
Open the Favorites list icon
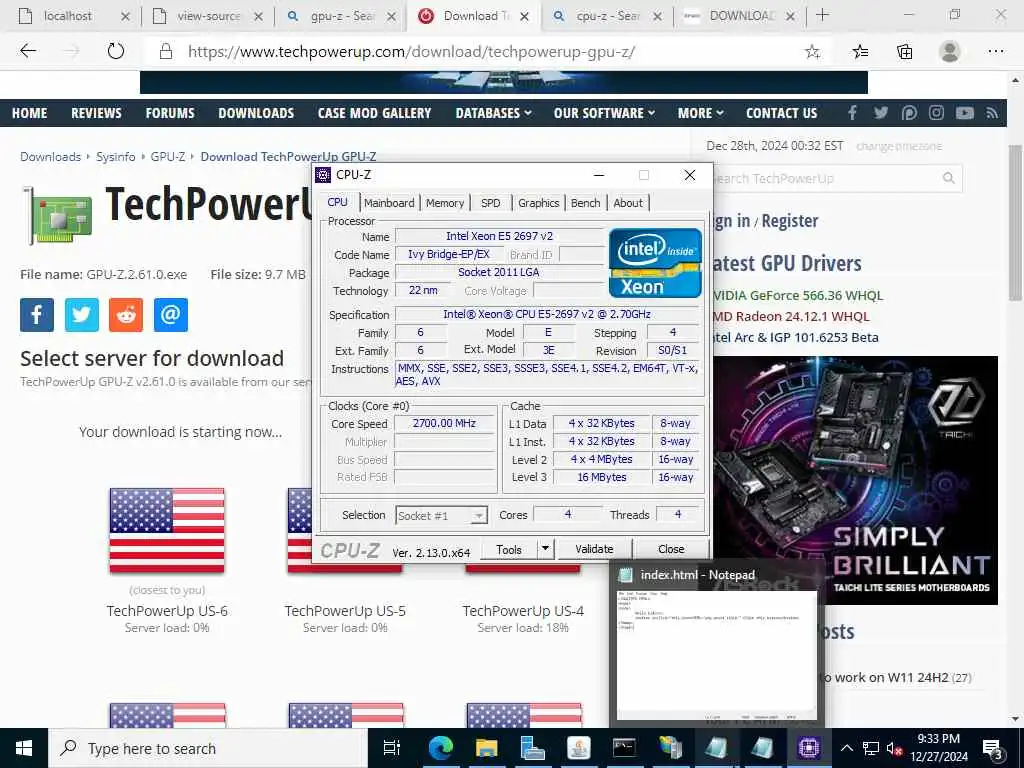point(860,52)
